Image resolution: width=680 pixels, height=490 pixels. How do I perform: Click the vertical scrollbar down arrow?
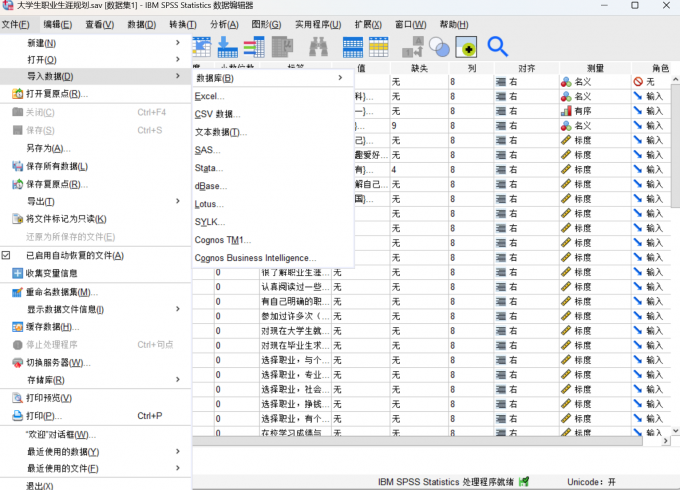pyautogui.click(x=675, y=431)
